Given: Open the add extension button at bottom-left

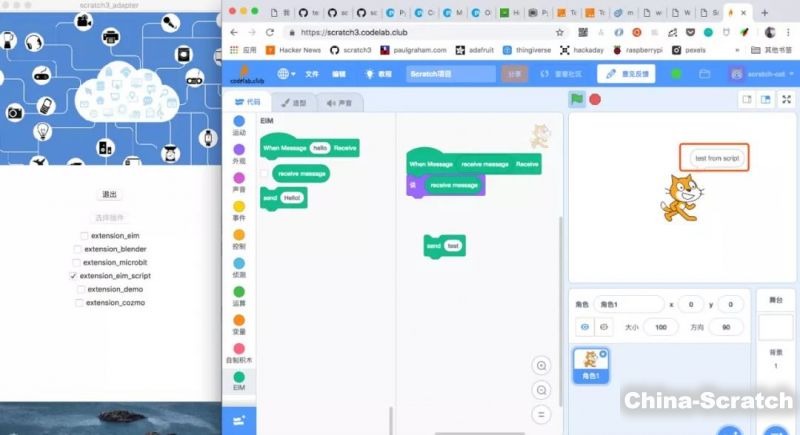Looking at the screenshot, I should click(239, 422).
